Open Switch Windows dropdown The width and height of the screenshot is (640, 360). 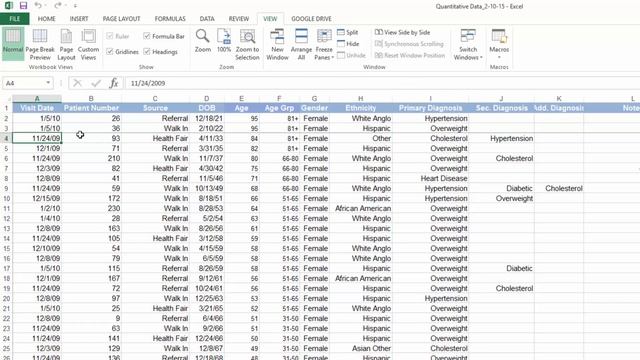(468, 44)
